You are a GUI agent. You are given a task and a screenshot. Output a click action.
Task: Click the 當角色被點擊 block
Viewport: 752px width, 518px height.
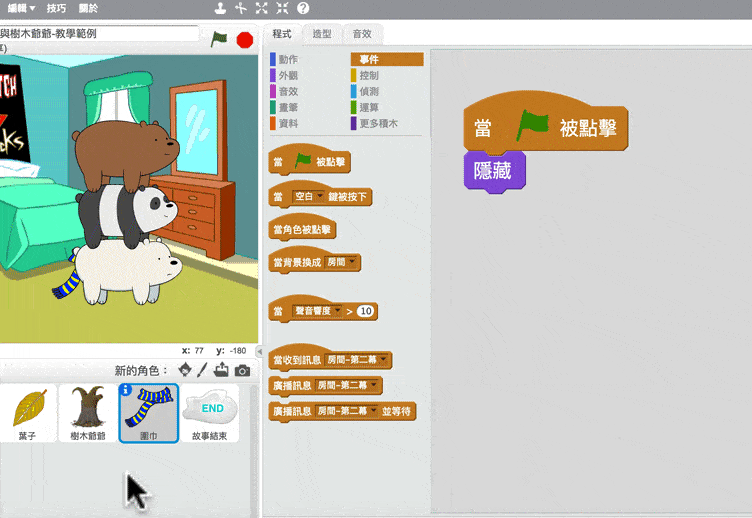tap(302, 229)
